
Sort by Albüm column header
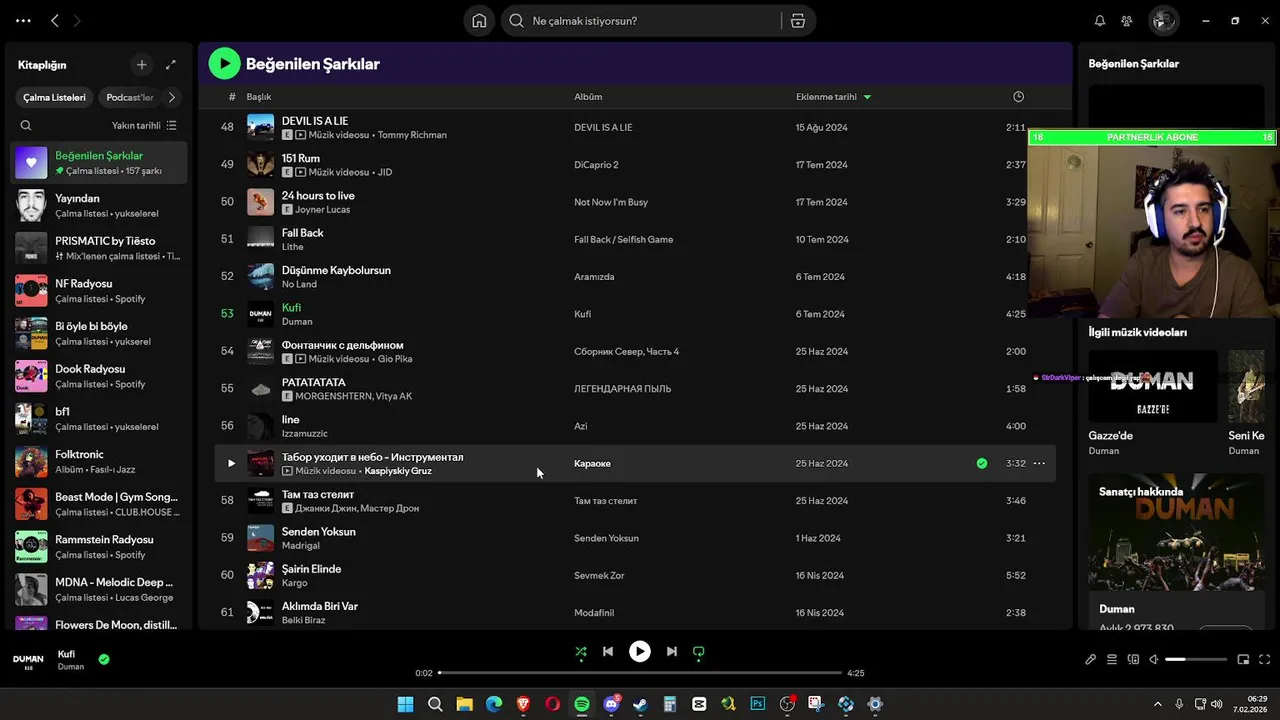click(588, 97)
